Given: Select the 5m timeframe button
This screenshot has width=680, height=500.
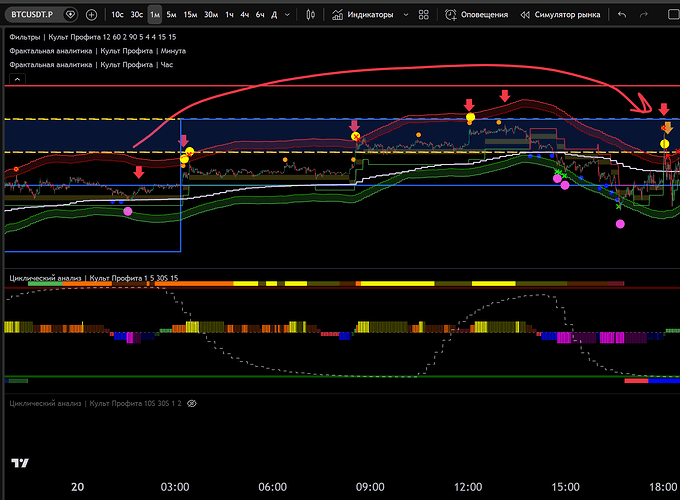Looking at the screenshot, I should coord(172,15).
